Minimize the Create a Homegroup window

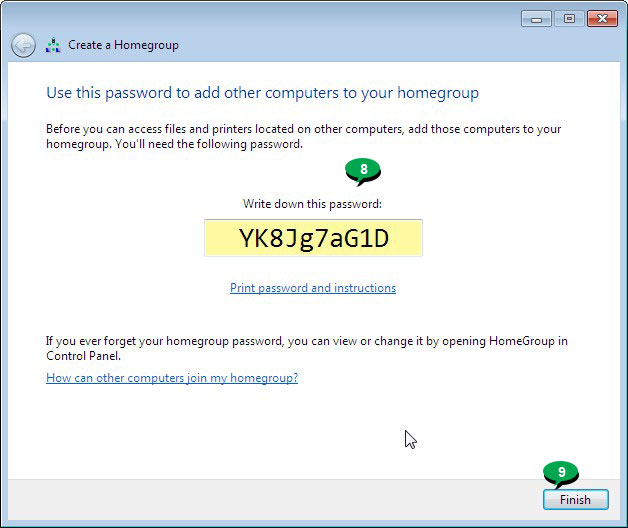(x=536, y=19)
